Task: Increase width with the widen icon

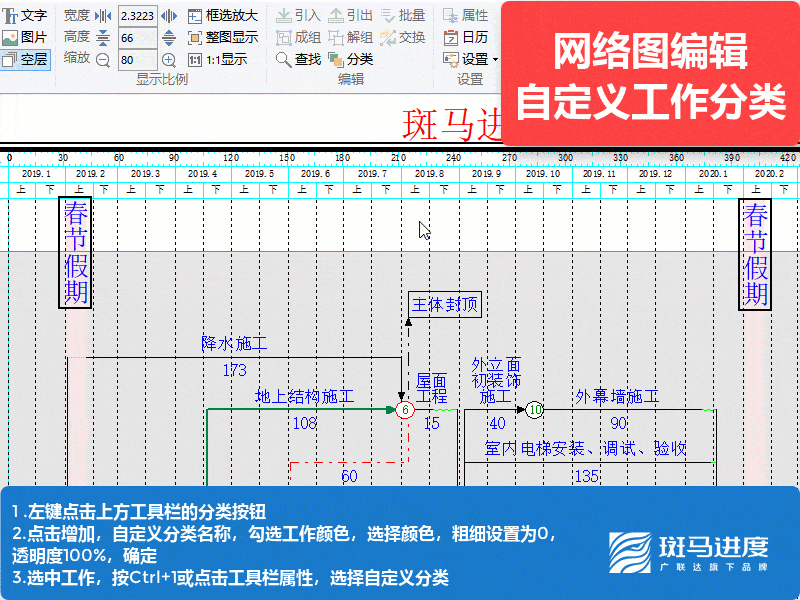Action: tap(169, 16)
